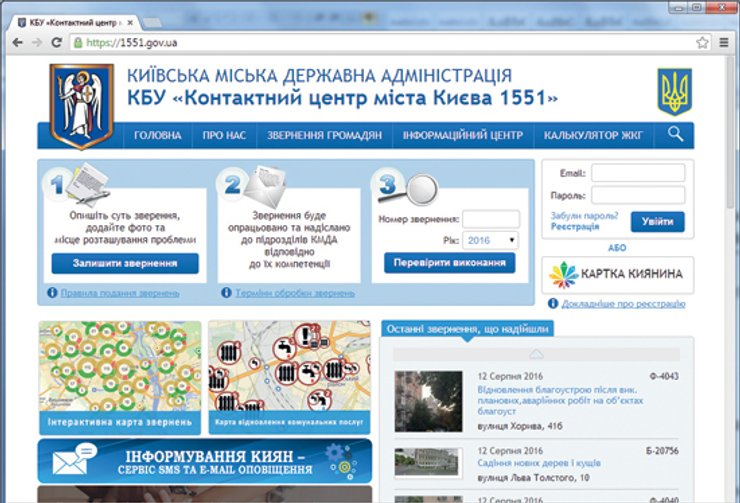Click the browser back arrow
This screenshot has width=740, height=503.
click(17, 43)
